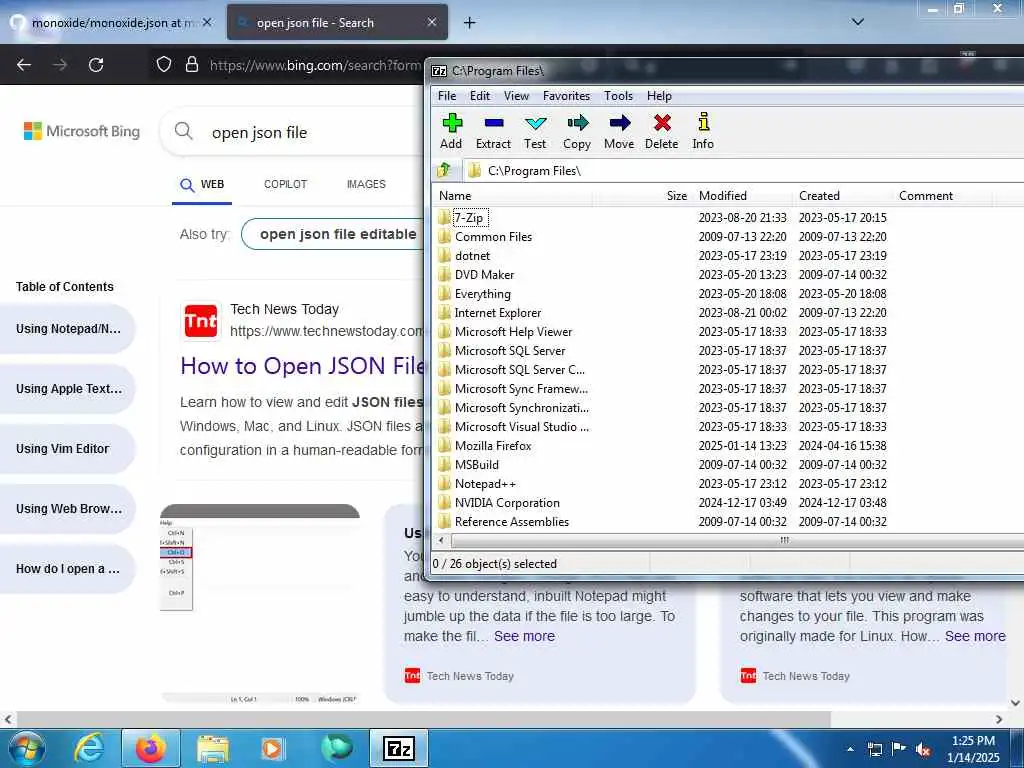Select the Microsoft Help Viewer folder
1024x768 pixels.
coord(513,331)
